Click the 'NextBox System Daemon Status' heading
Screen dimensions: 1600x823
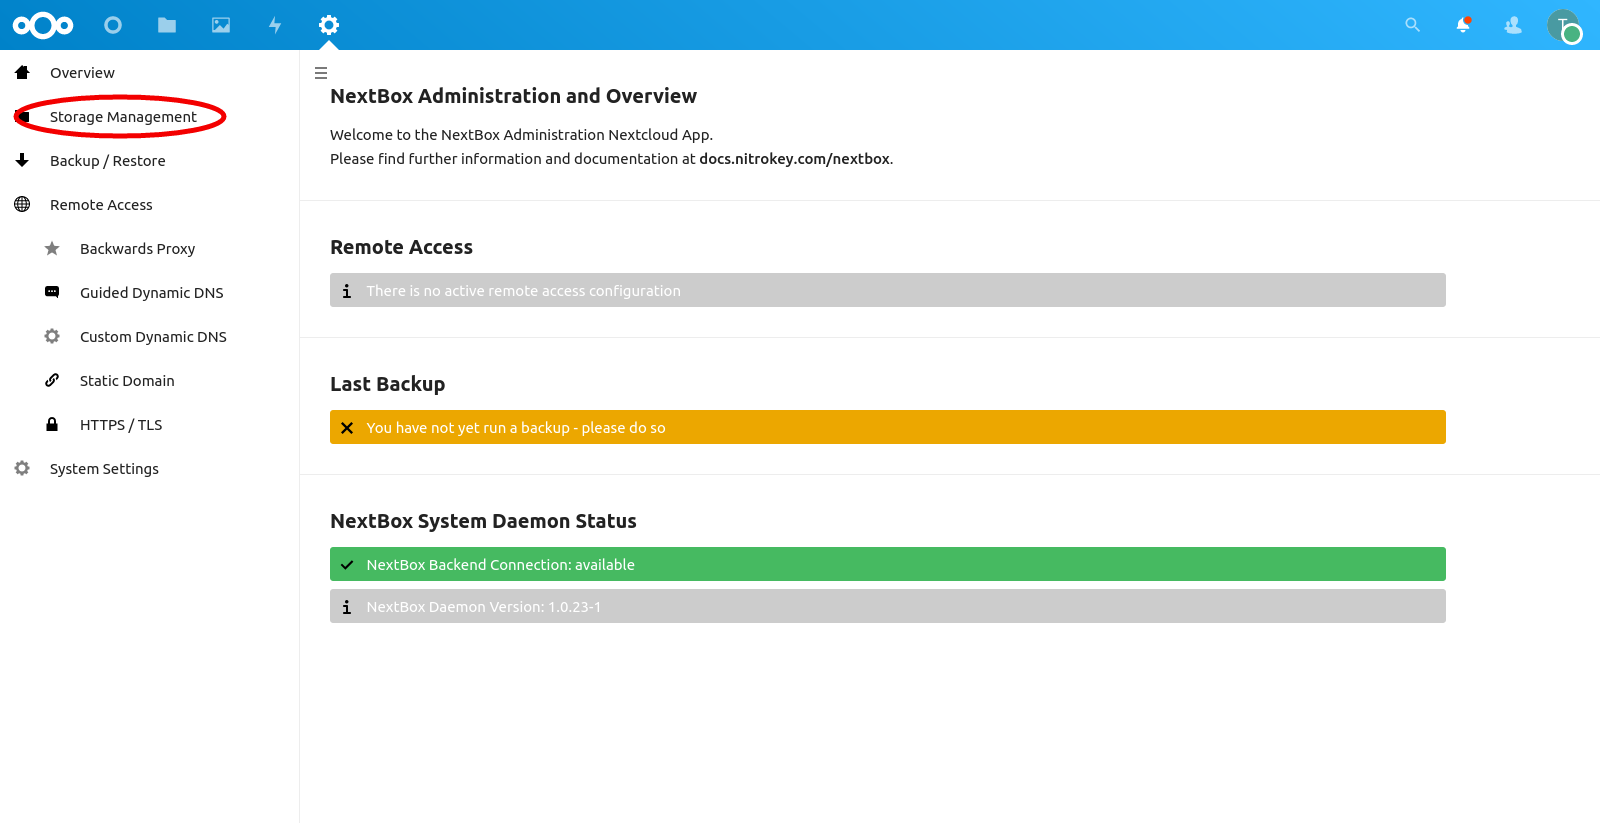click(483, 521)
